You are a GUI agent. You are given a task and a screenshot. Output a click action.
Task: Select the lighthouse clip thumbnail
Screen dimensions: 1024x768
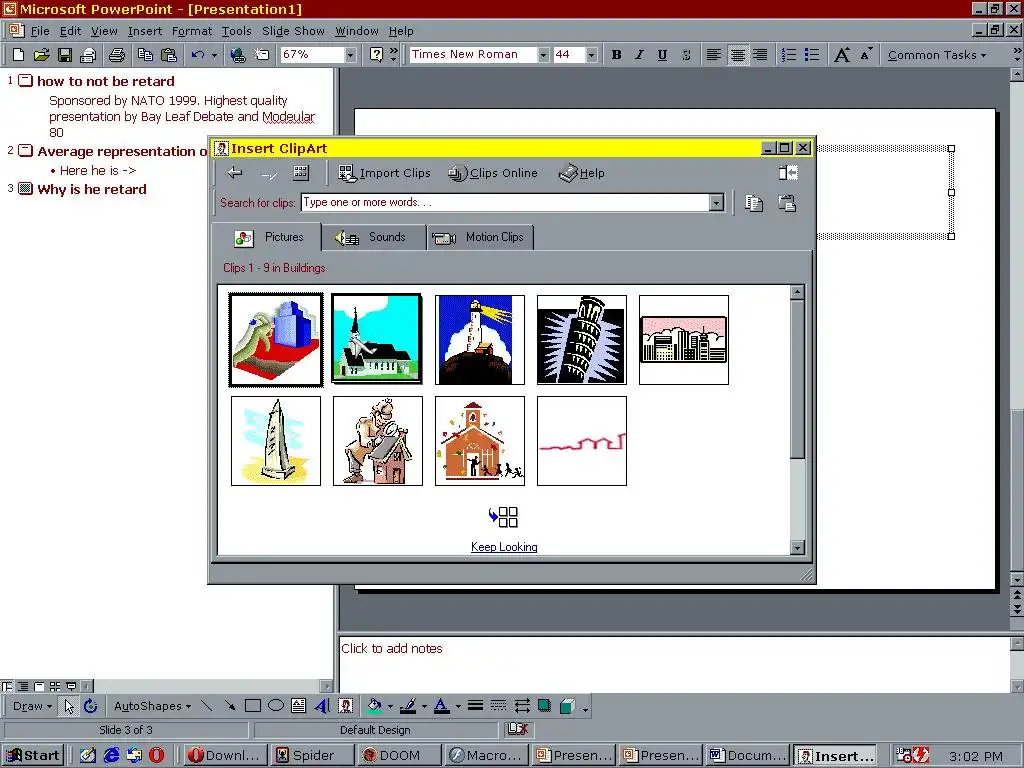click(x=480, y=340)
